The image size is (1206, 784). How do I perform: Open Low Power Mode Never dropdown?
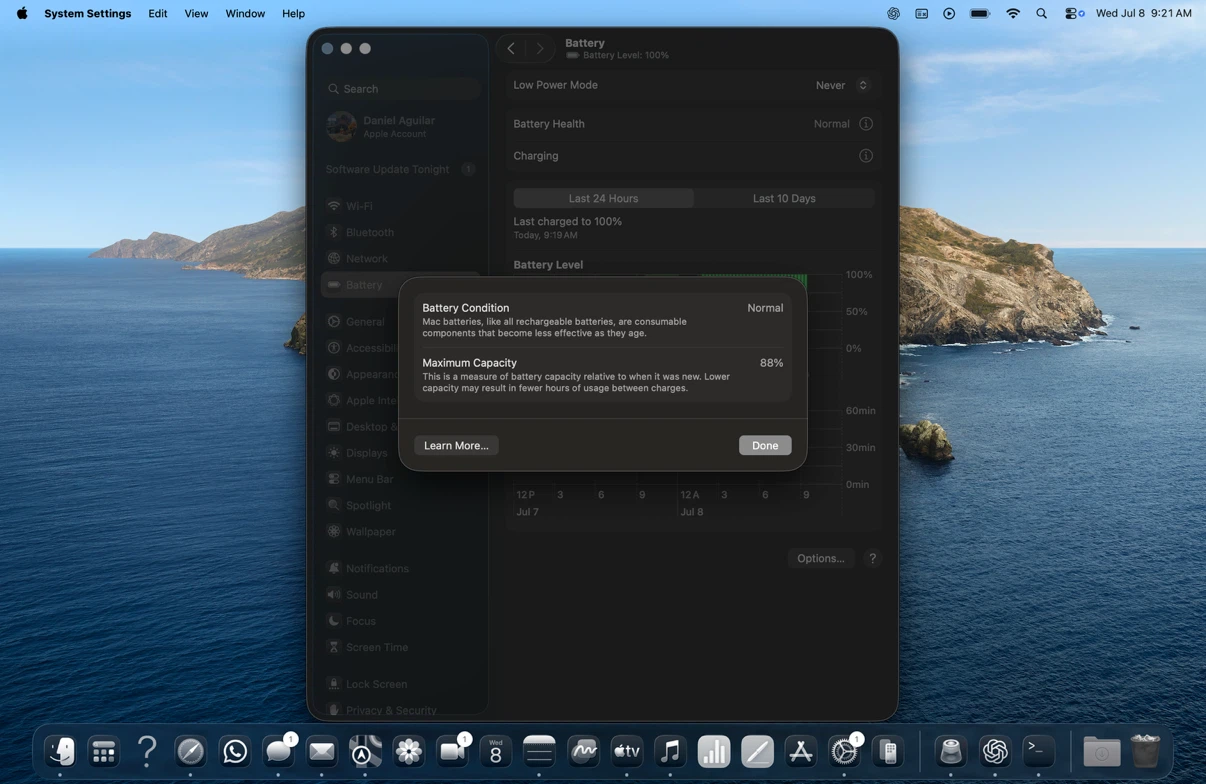coord(842,85)
